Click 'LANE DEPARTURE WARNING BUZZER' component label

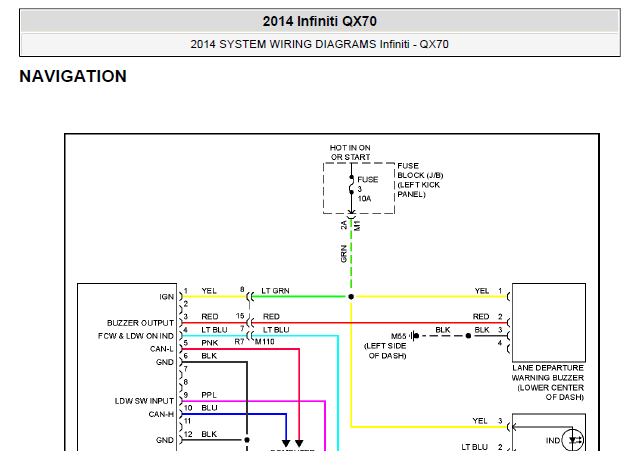[548, 373]
